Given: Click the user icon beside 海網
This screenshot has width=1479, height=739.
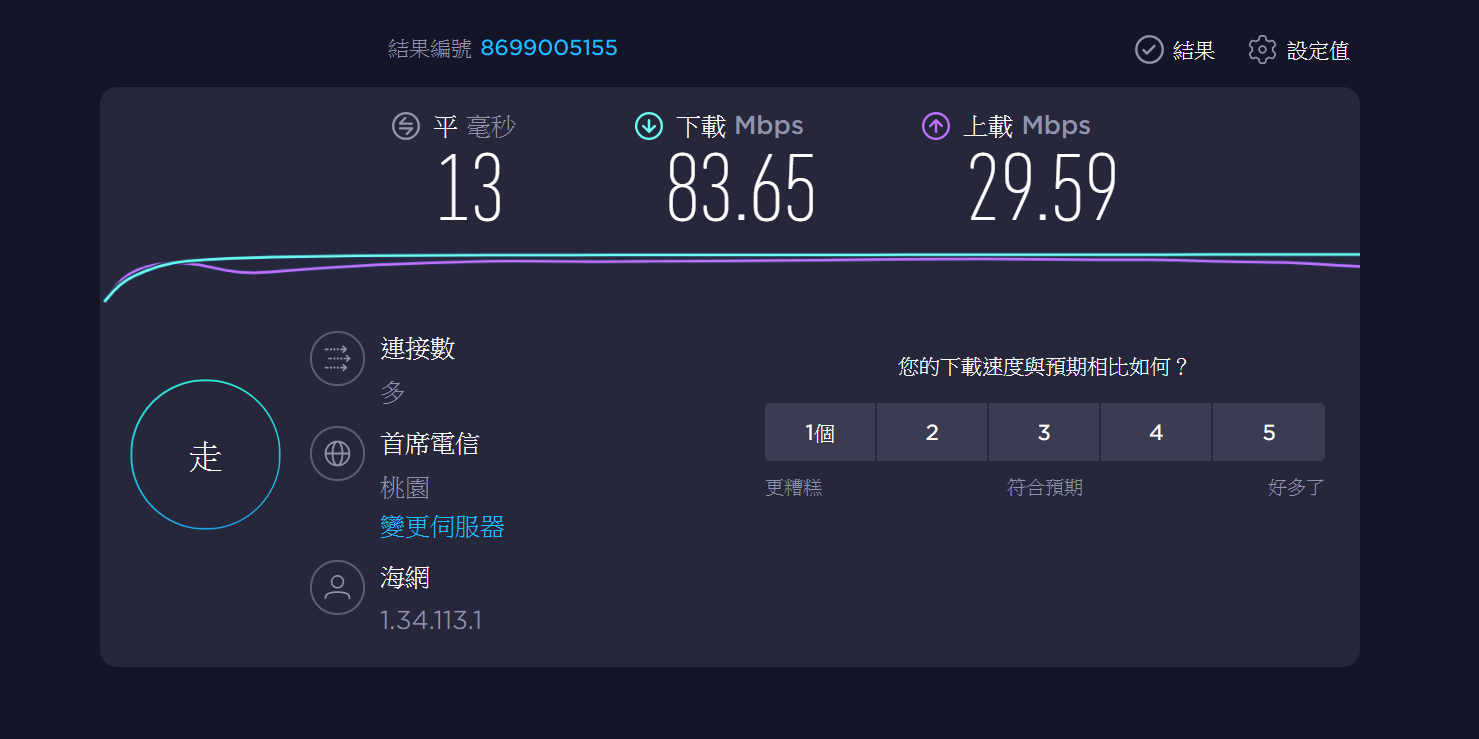Looking at the screenshot, I should pos(337,587).
